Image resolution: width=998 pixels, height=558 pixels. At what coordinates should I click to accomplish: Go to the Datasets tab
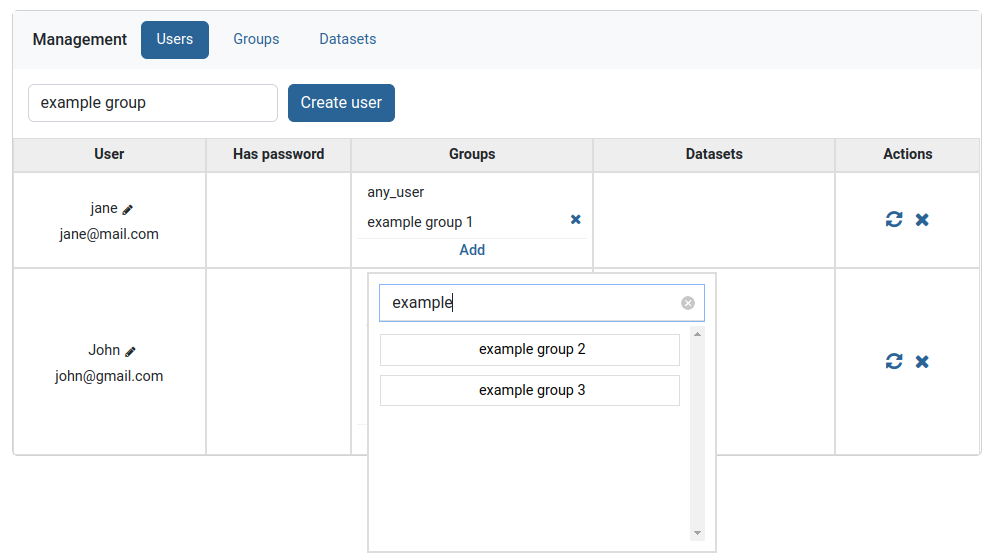(x=348, y=40)
